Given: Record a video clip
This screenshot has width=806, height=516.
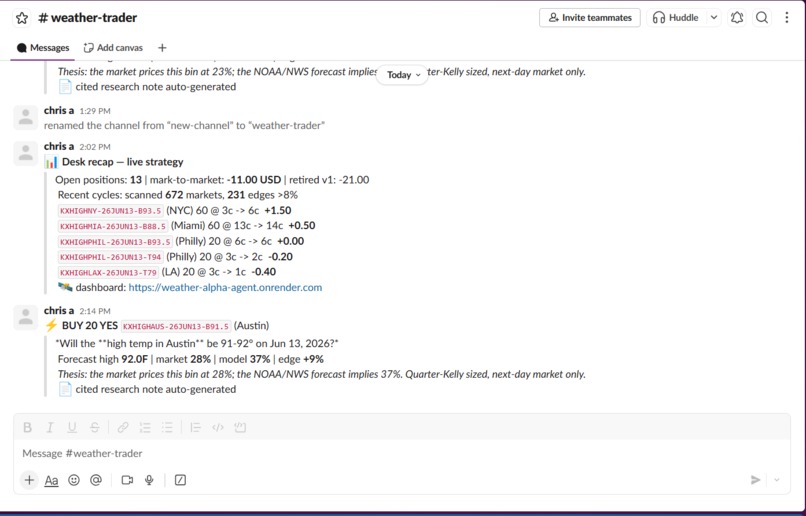Looking at the screenshot, I should (127, 480).
